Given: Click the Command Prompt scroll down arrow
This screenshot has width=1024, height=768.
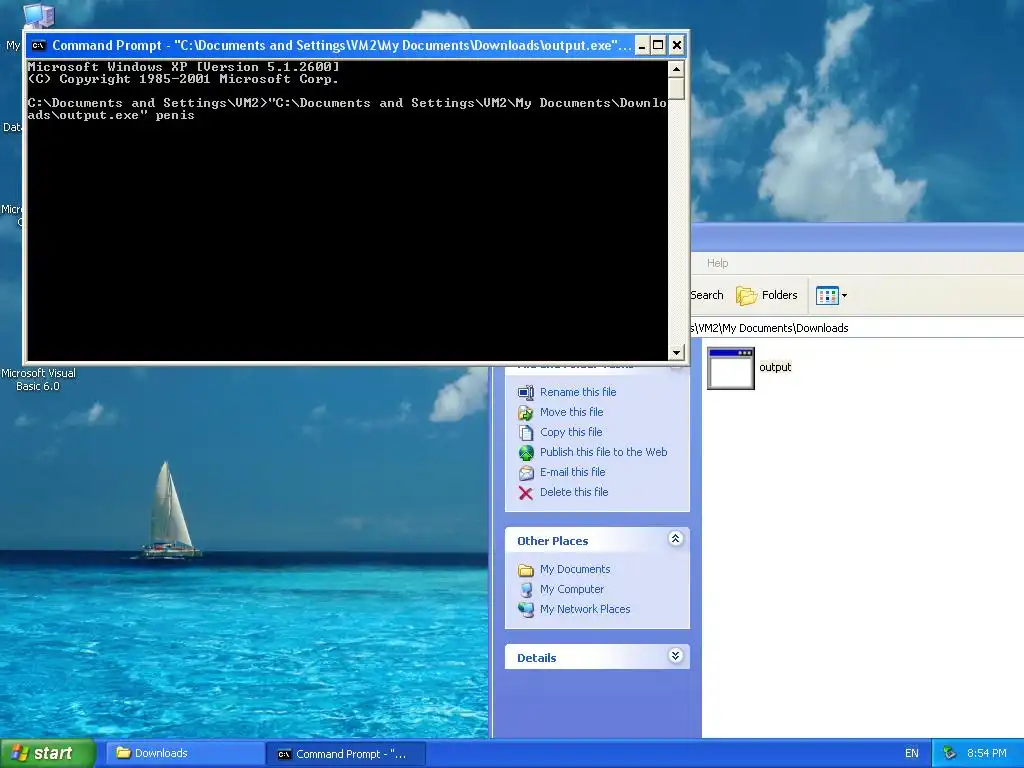Looking at the screenshot, I should click(x=676, y=352).
